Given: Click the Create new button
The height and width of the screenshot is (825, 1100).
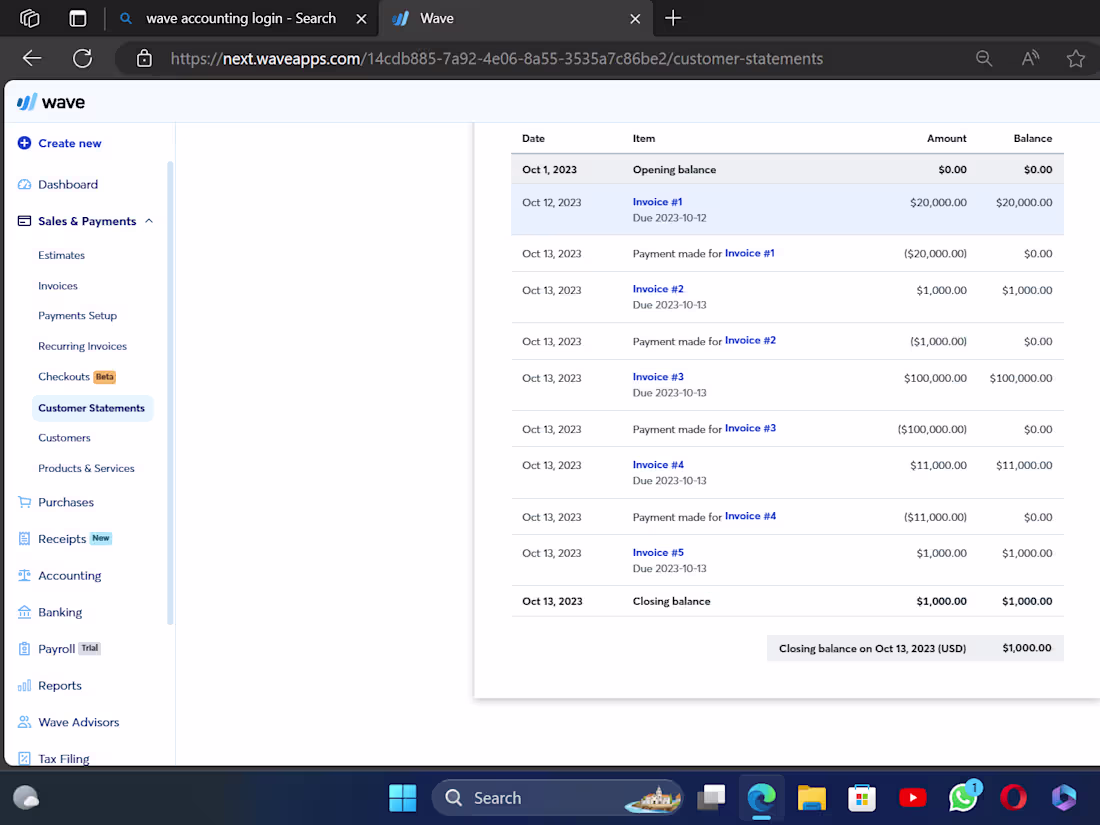Looking at the screenshot, I should tap(58, 143).
